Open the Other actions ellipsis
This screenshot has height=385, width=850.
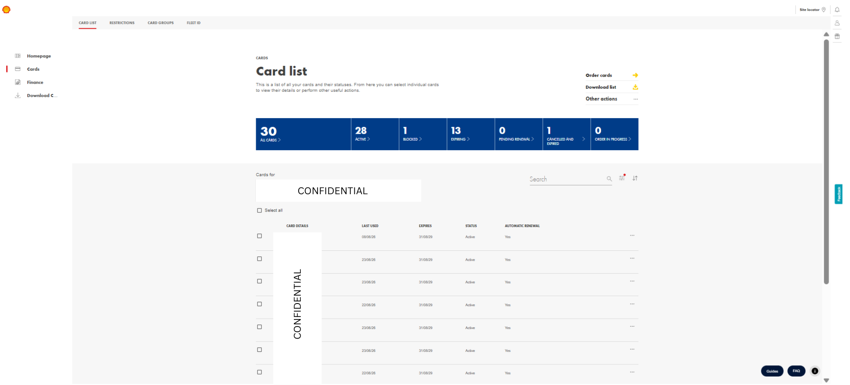(x=635, y=99)
